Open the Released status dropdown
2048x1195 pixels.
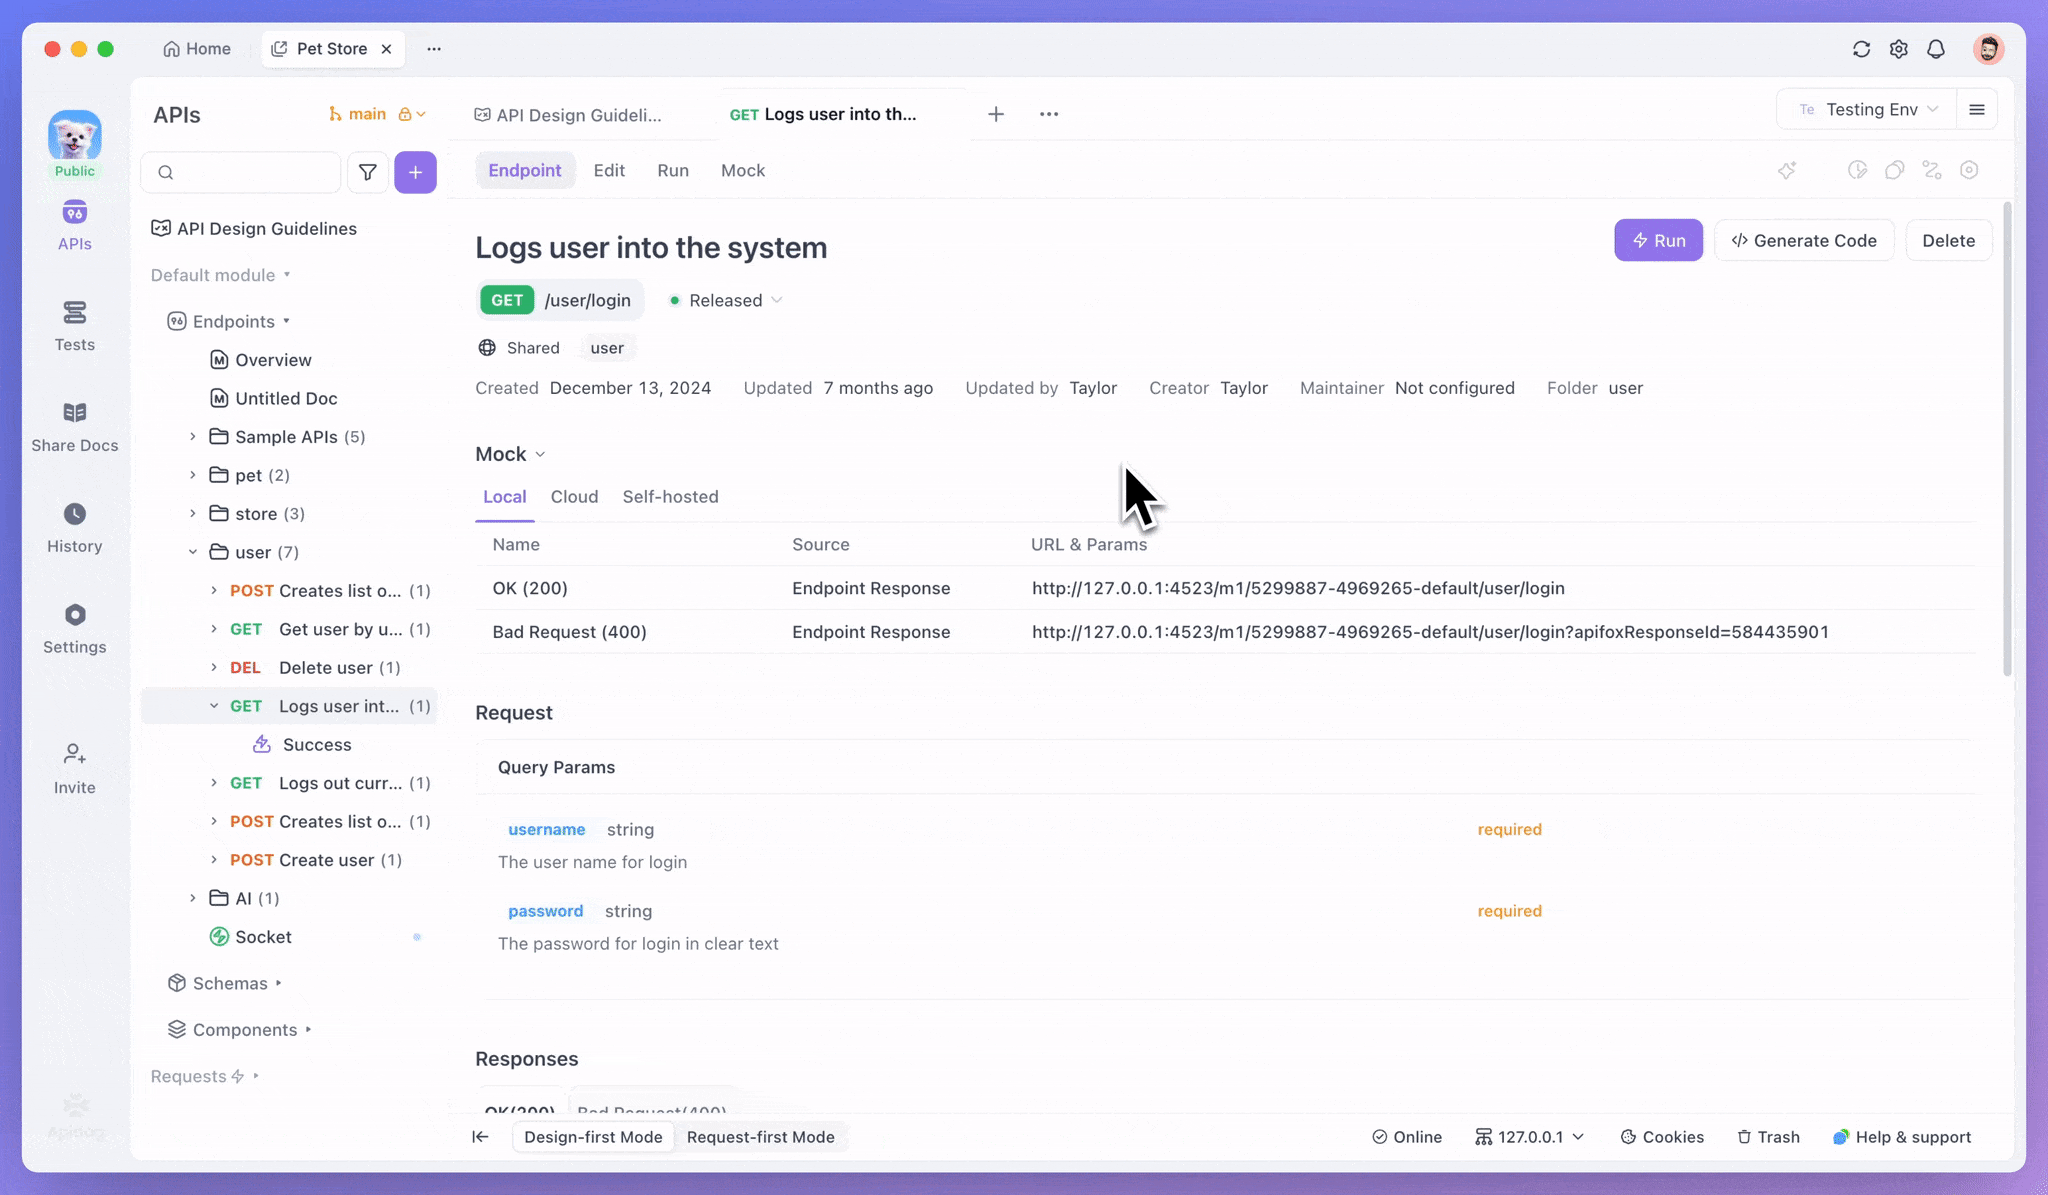click(x=726, y=300)
